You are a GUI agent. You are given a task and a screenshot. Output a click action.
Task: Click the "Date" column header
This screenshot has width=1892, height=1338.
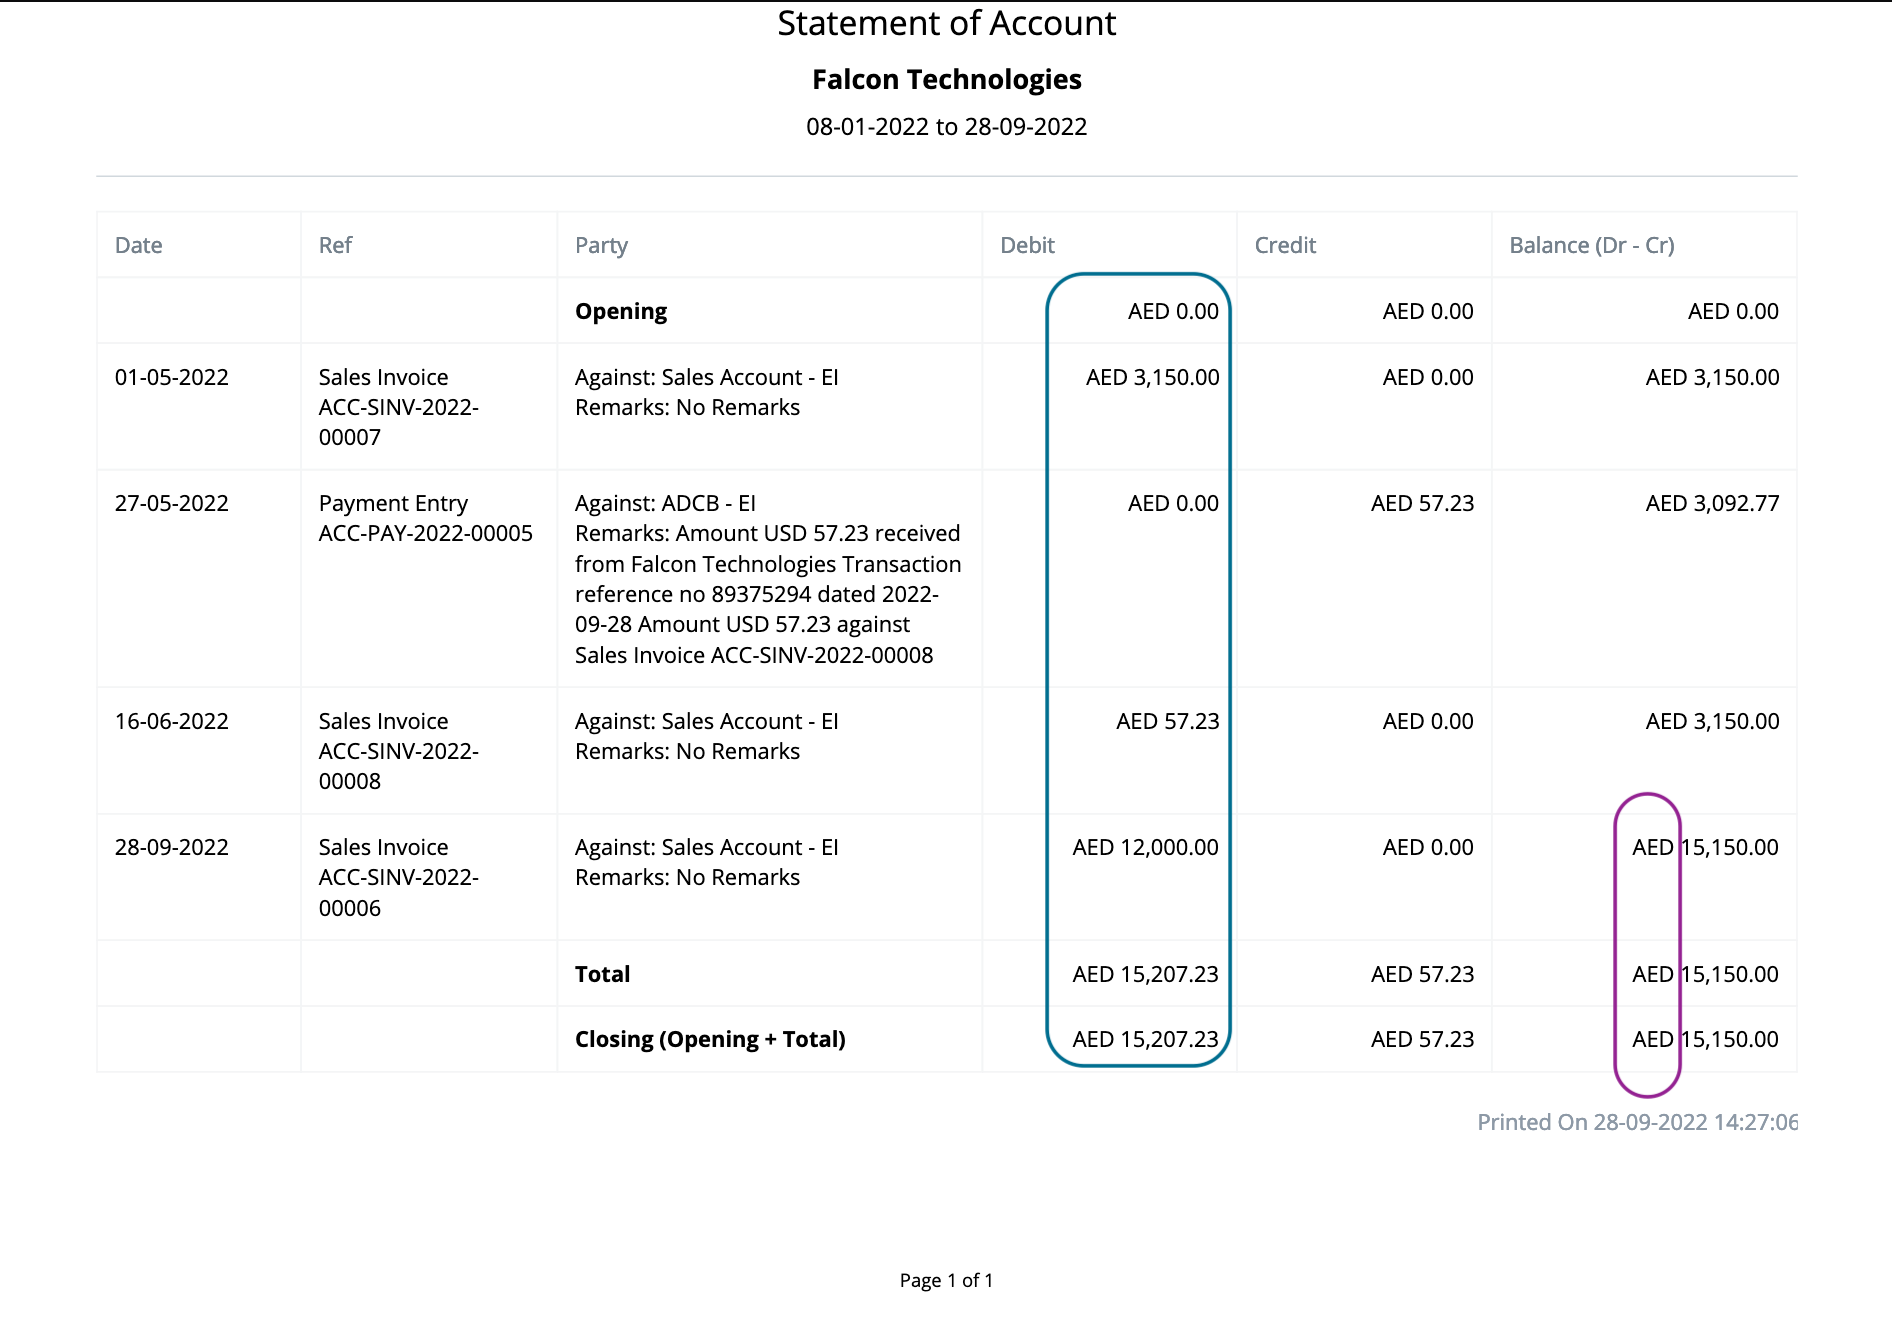click(138, 245)
